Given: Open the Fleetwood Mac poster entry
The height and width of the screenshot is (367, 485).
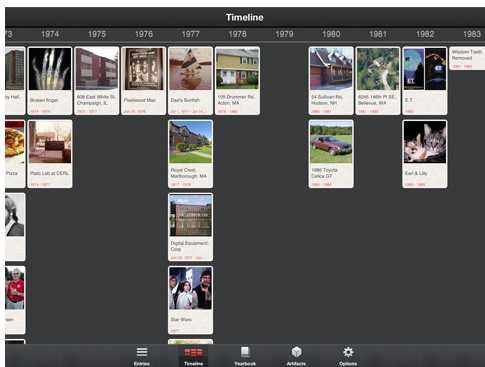Looking at the screenshot, I should [144, 81].
